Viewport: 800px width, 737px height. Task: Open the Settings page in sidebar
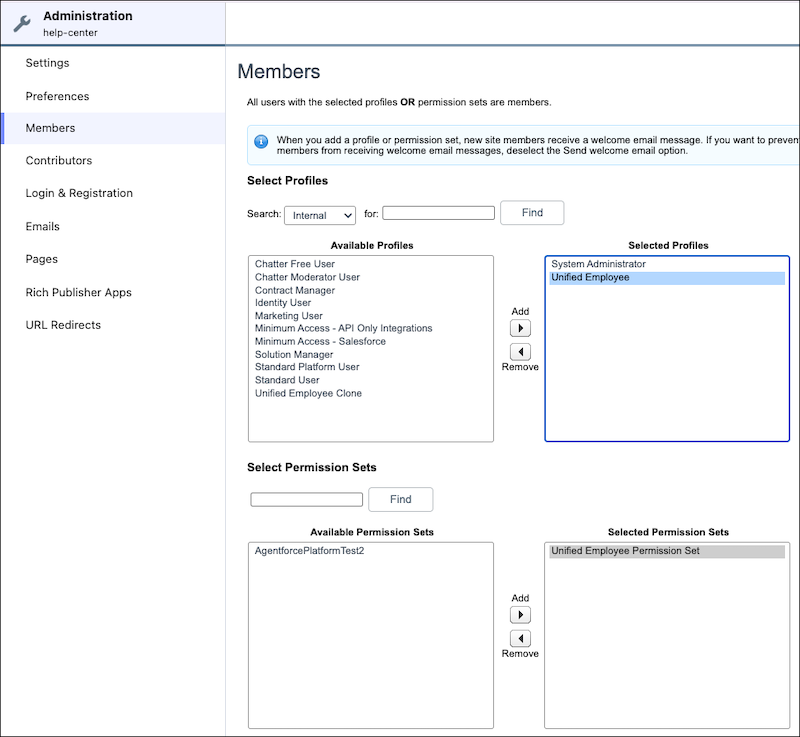47,63
